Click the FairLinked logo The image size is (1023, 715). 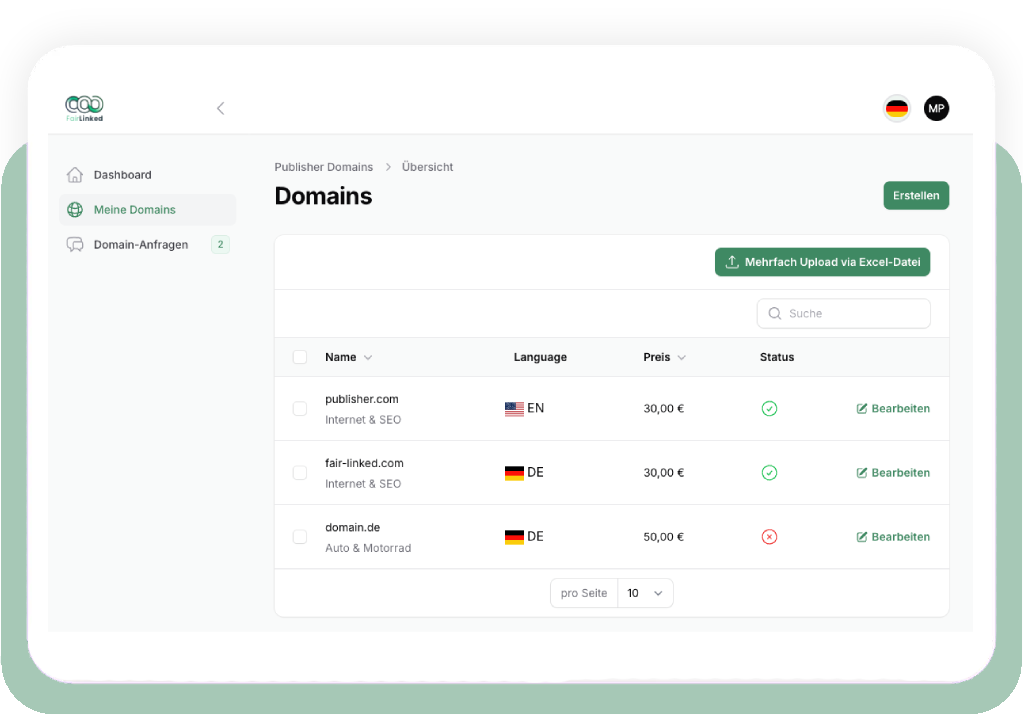[x=84, y=108]
